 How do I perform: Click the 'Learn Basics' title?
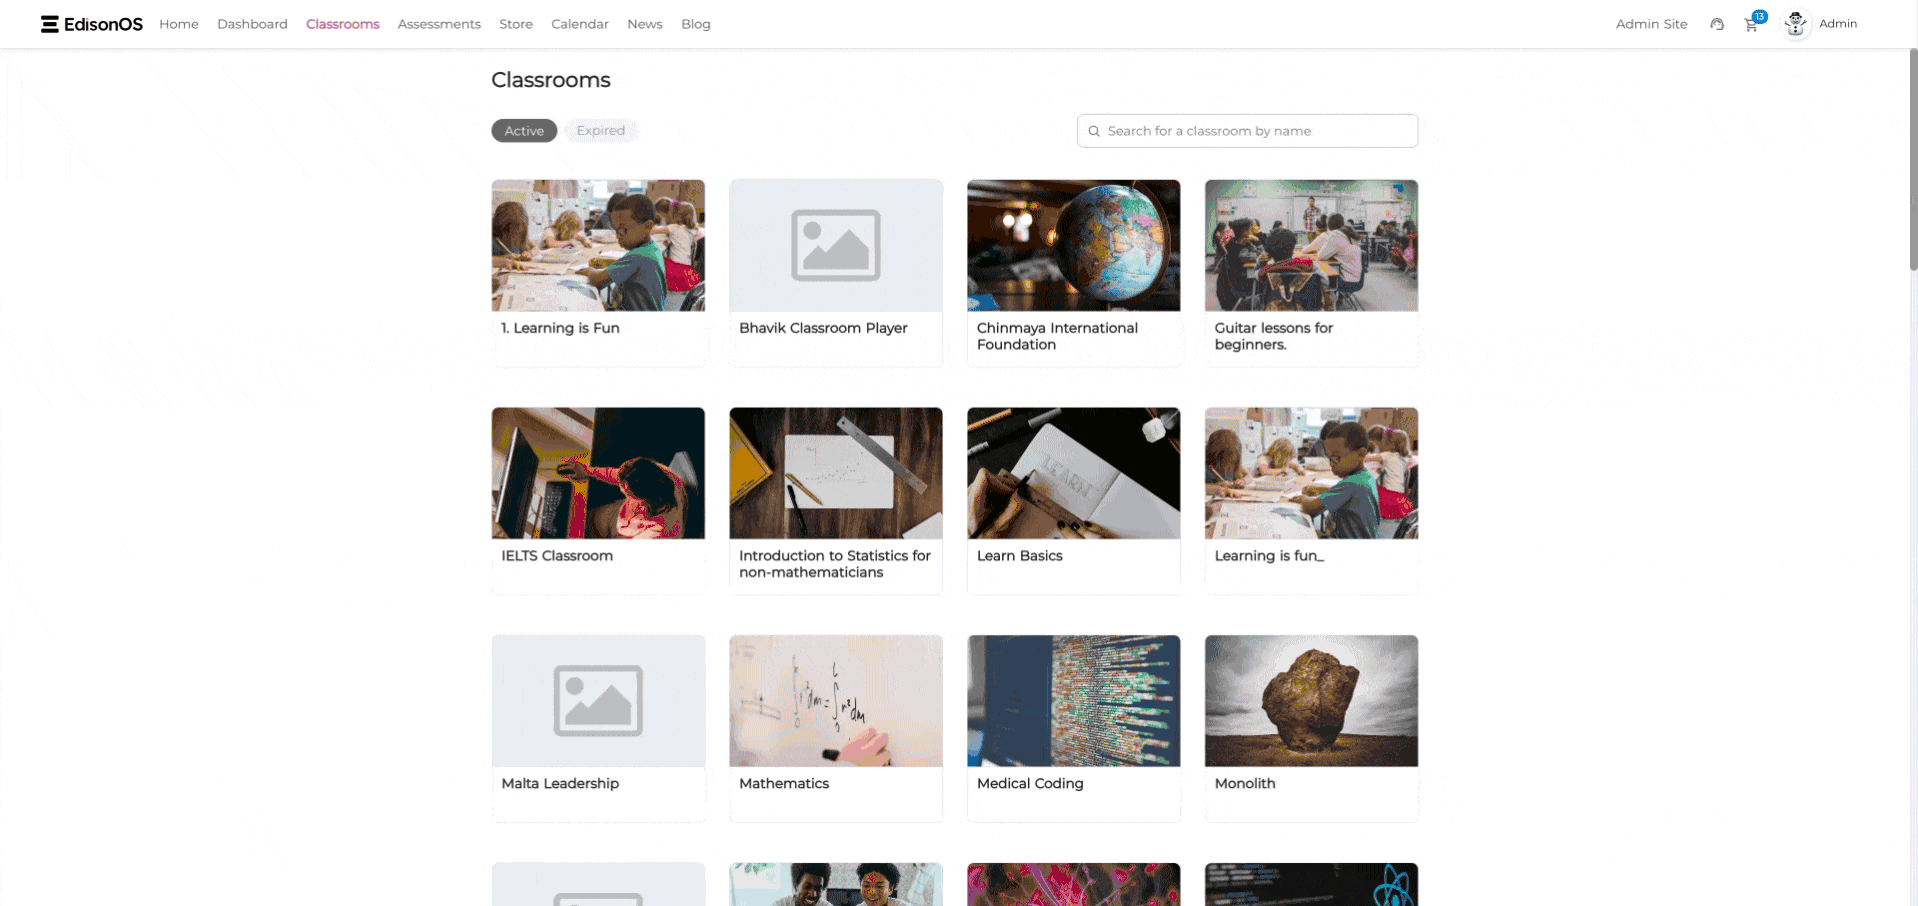1020,556
